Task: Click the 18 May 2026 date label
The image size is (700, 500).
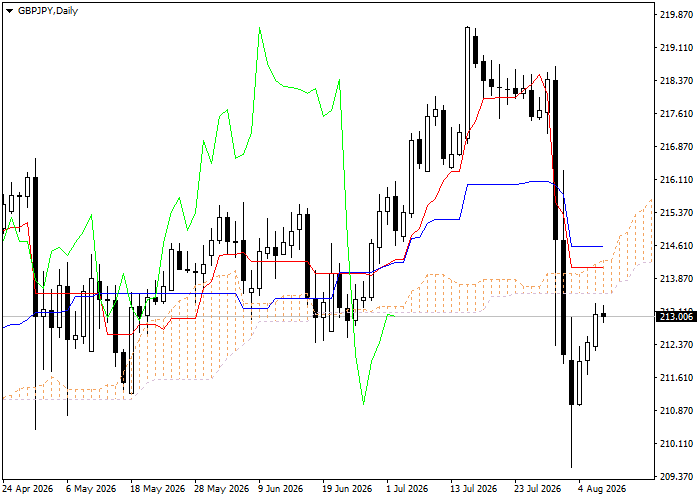Action: coord(157,489)
